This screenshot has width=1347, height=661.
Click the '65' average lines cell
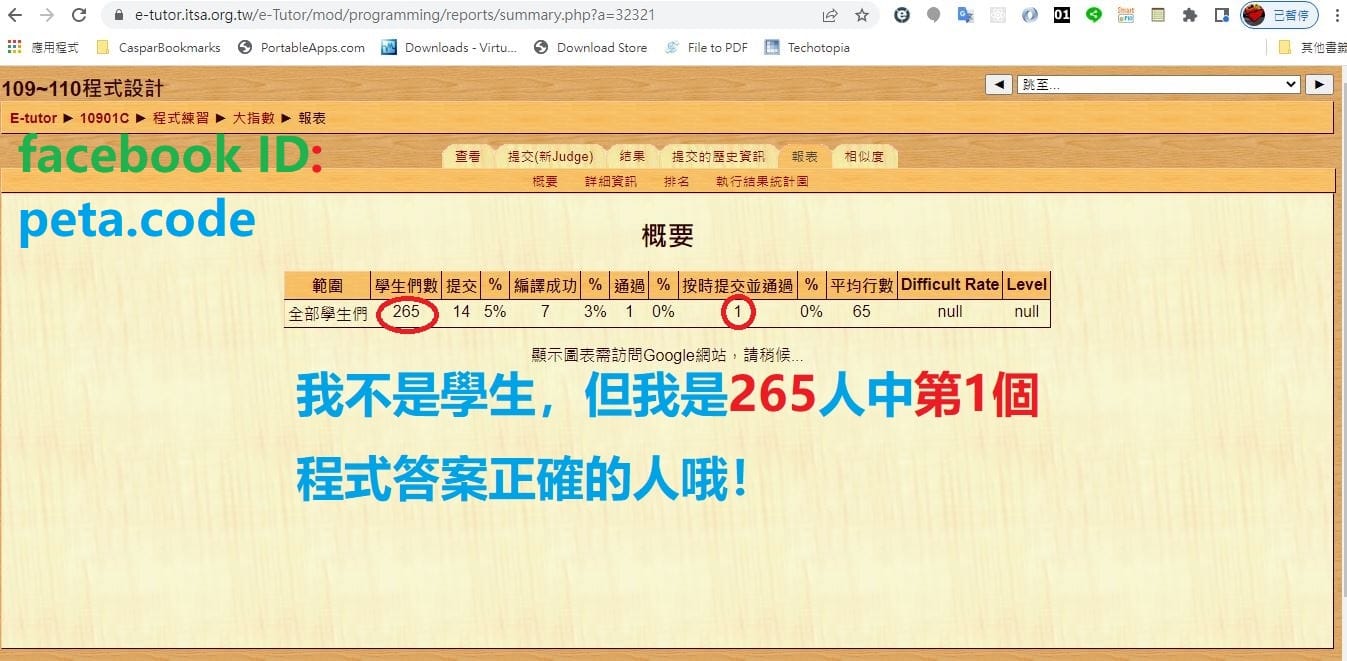pos(861,312)
